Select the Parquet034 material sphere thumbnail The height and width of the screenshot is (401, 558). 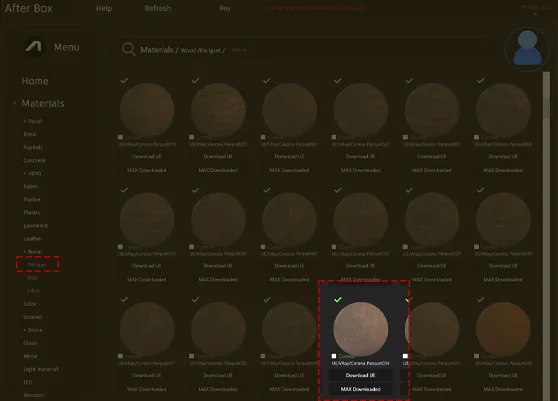360,329
